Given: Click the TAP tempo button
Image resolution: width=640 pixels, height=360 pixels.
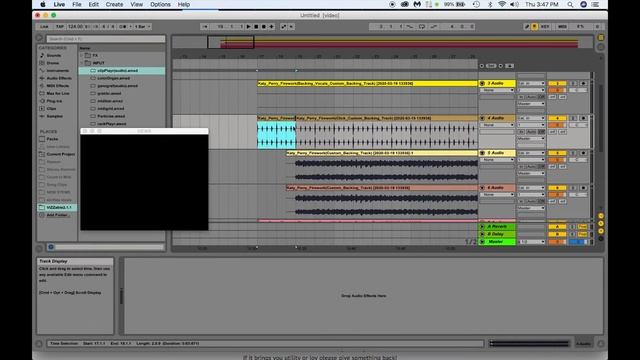Looking at the screenshot, I should click(60, 27).
